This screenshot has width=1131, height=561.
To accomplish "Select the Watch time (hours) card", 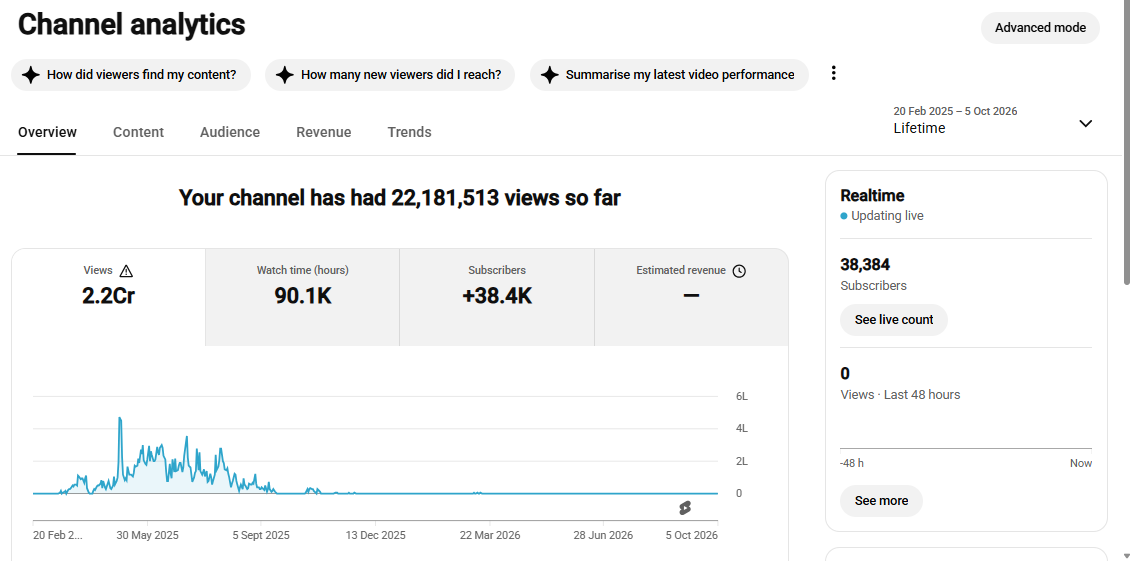I will tap(302, 297).
